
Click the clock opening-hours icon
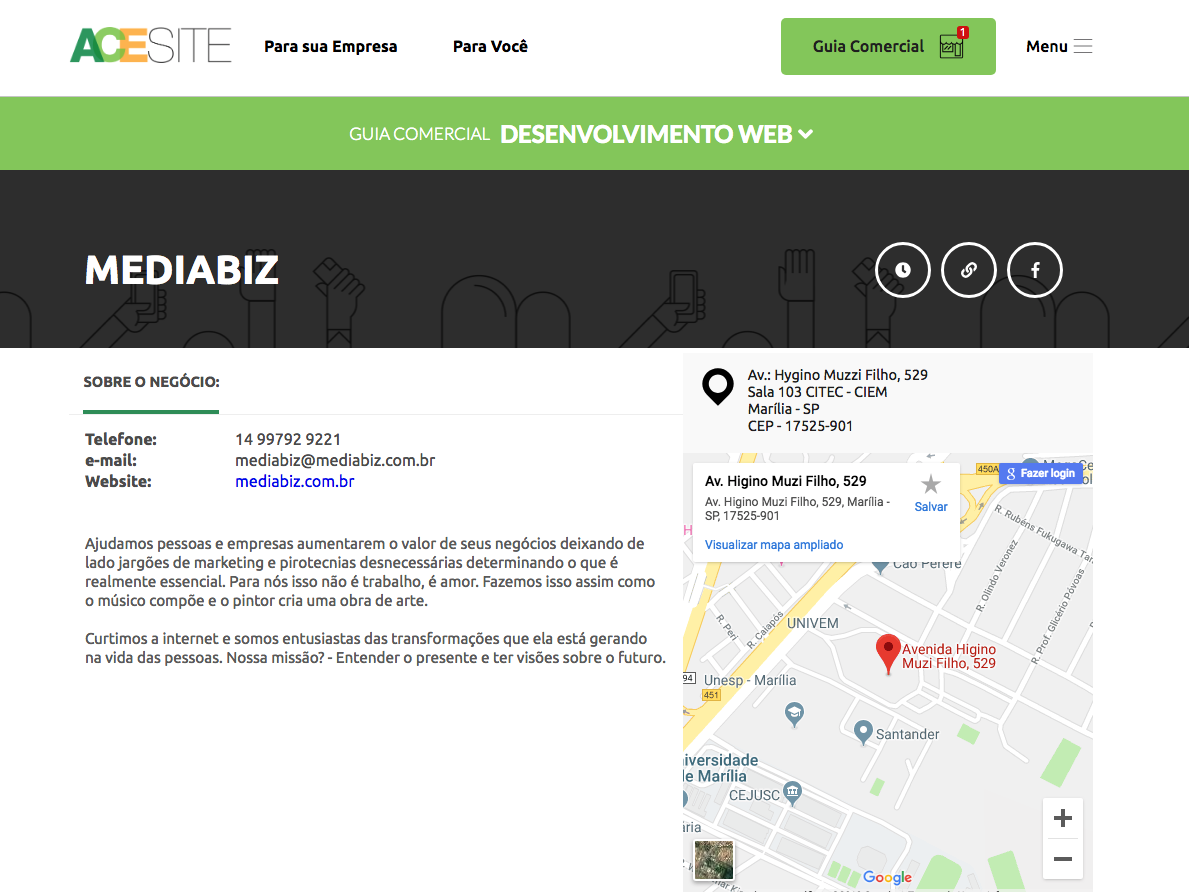902,270
